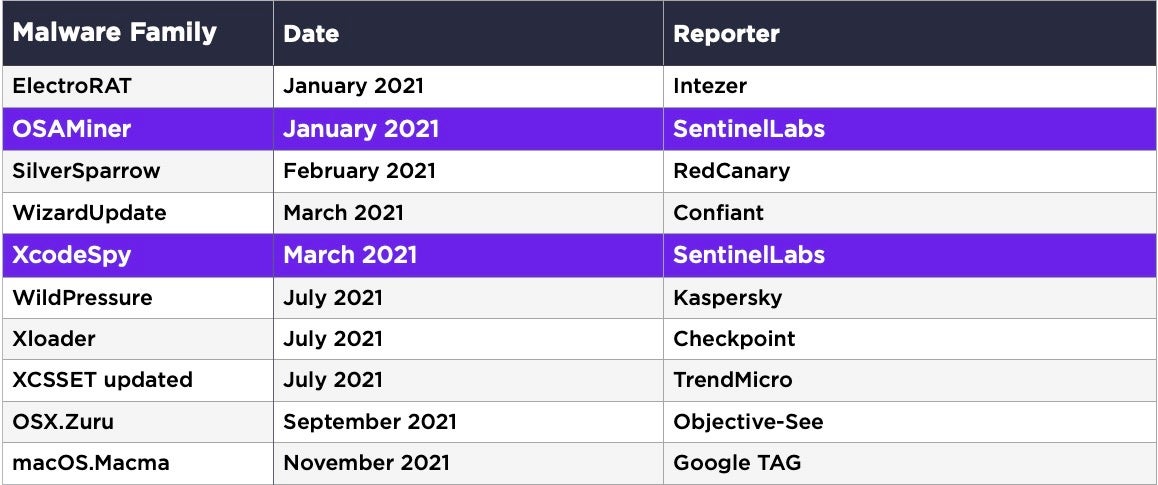Select the RedCanary reporter cell
The height and width of the screenshot is (485, 1158).
[x=731, y=171]
